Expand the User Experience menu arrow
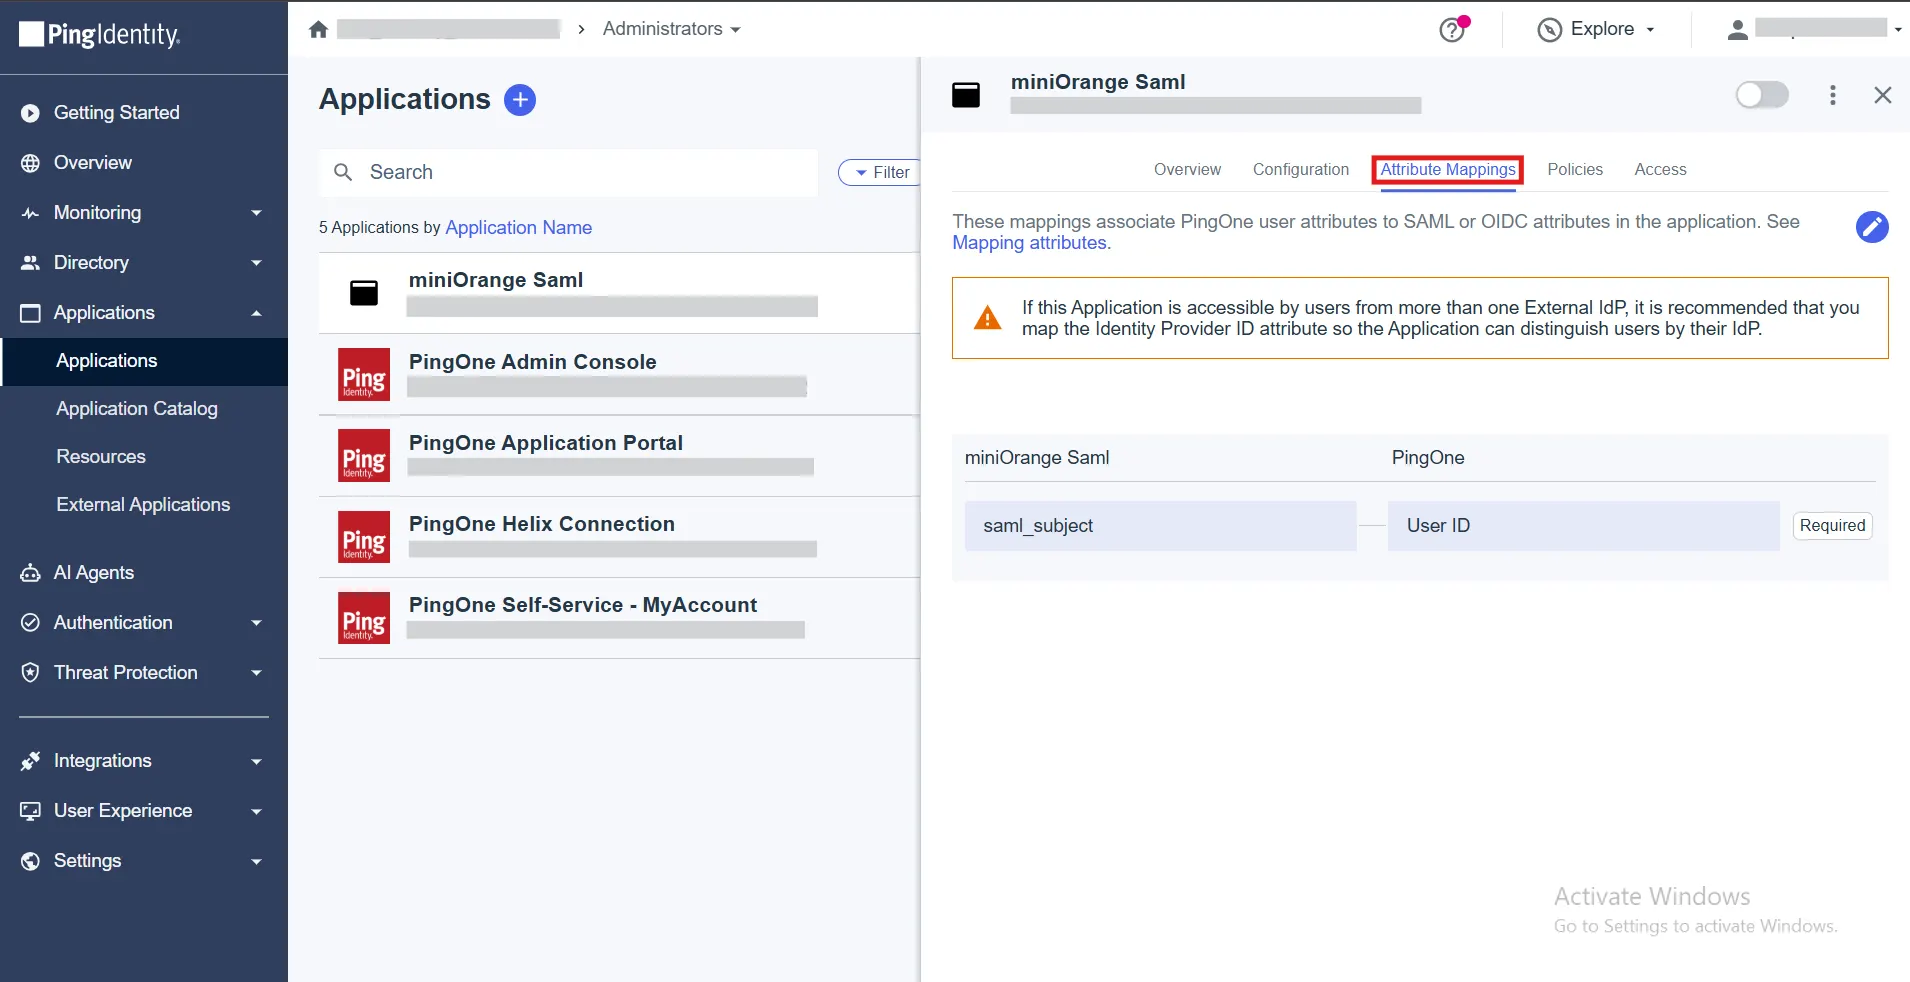1910x982 pixels. 256,811
